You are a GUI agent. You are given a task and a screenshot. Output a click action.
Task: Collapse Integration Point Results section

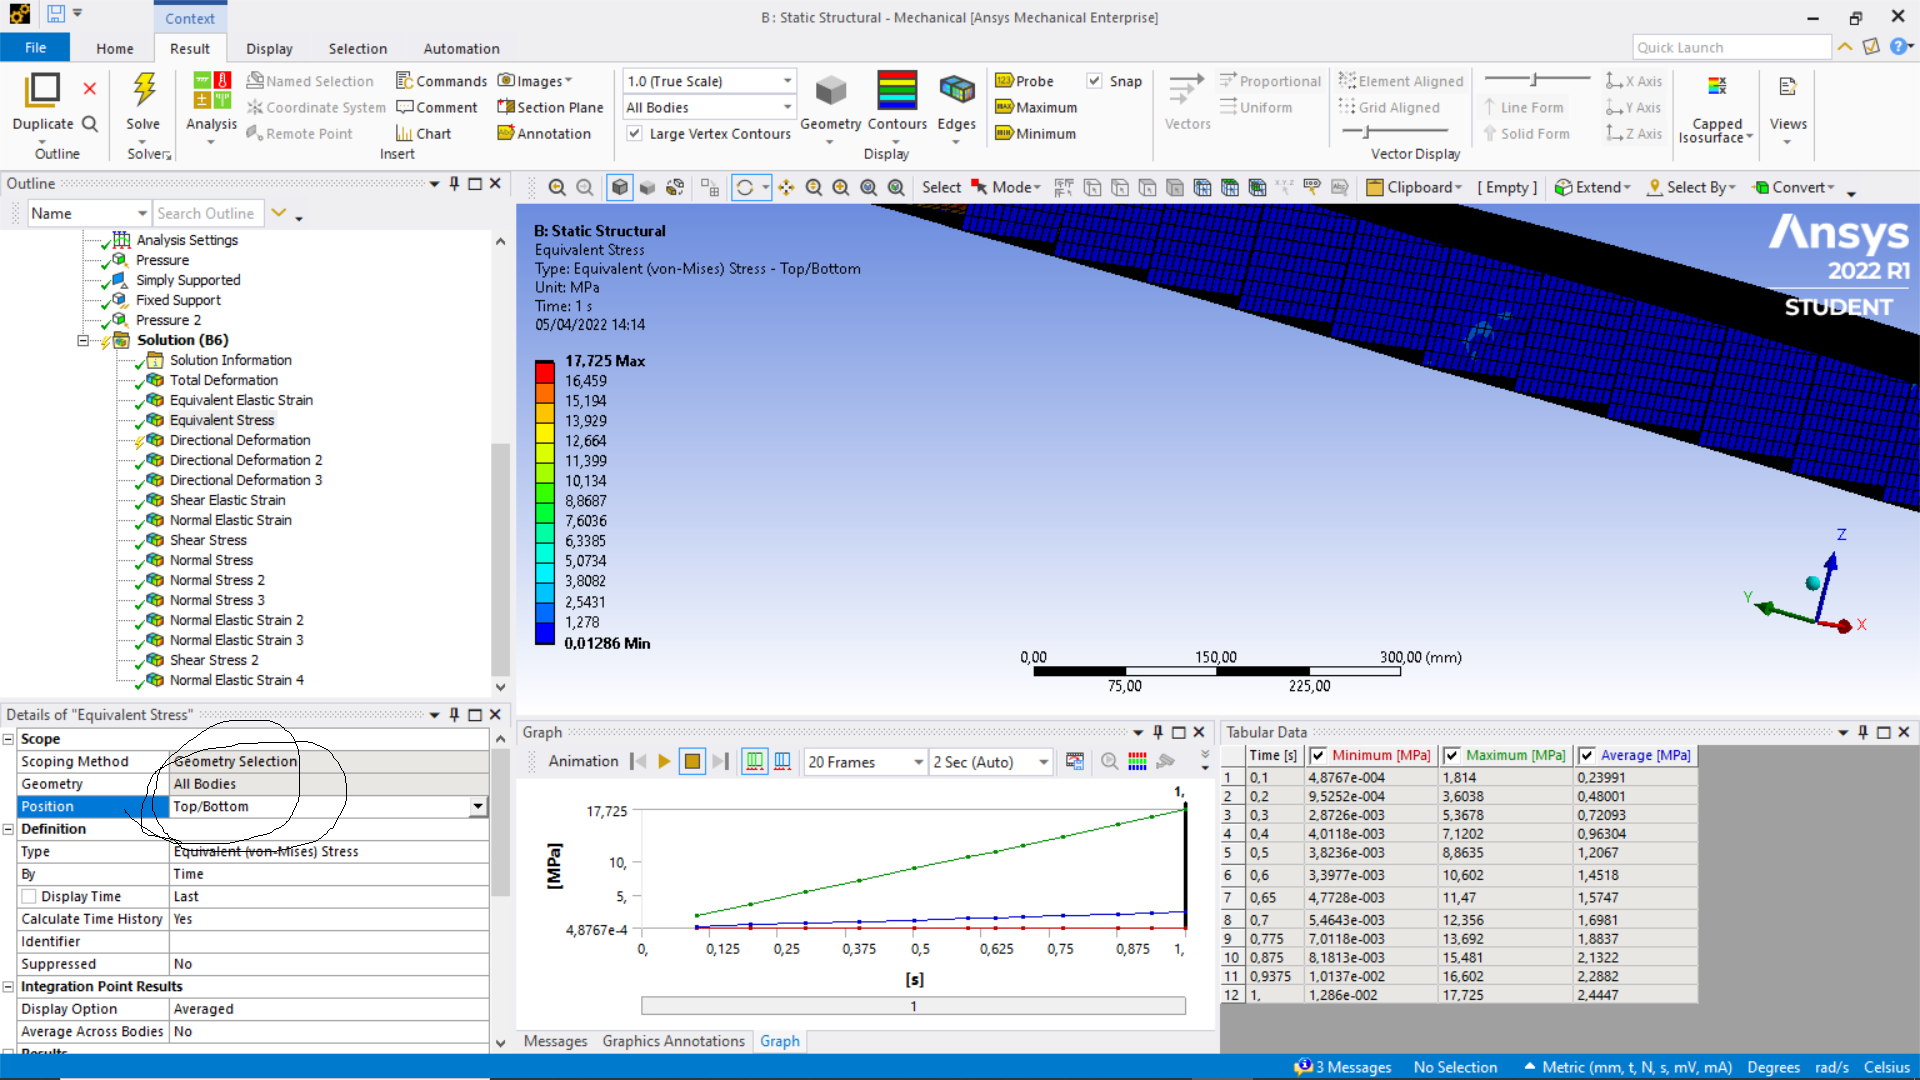(8, 987)
